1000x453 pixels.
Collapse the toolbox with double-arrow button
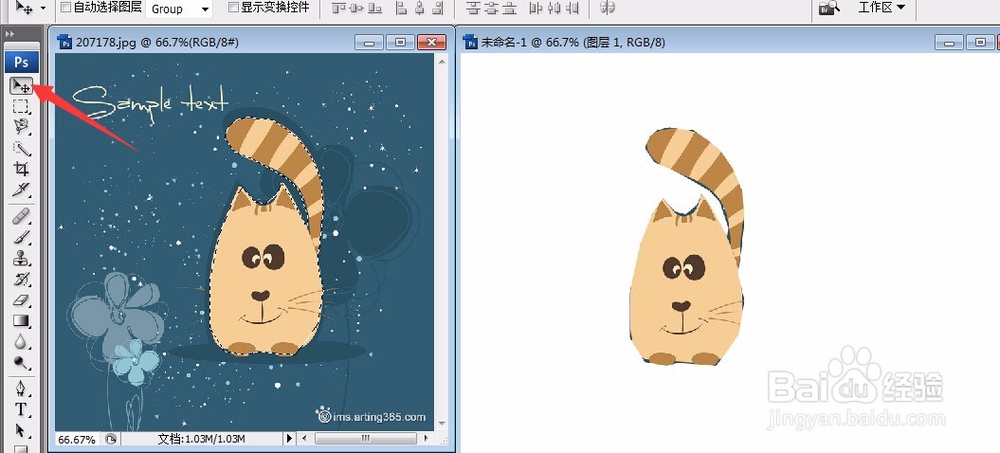pos(10,34)
